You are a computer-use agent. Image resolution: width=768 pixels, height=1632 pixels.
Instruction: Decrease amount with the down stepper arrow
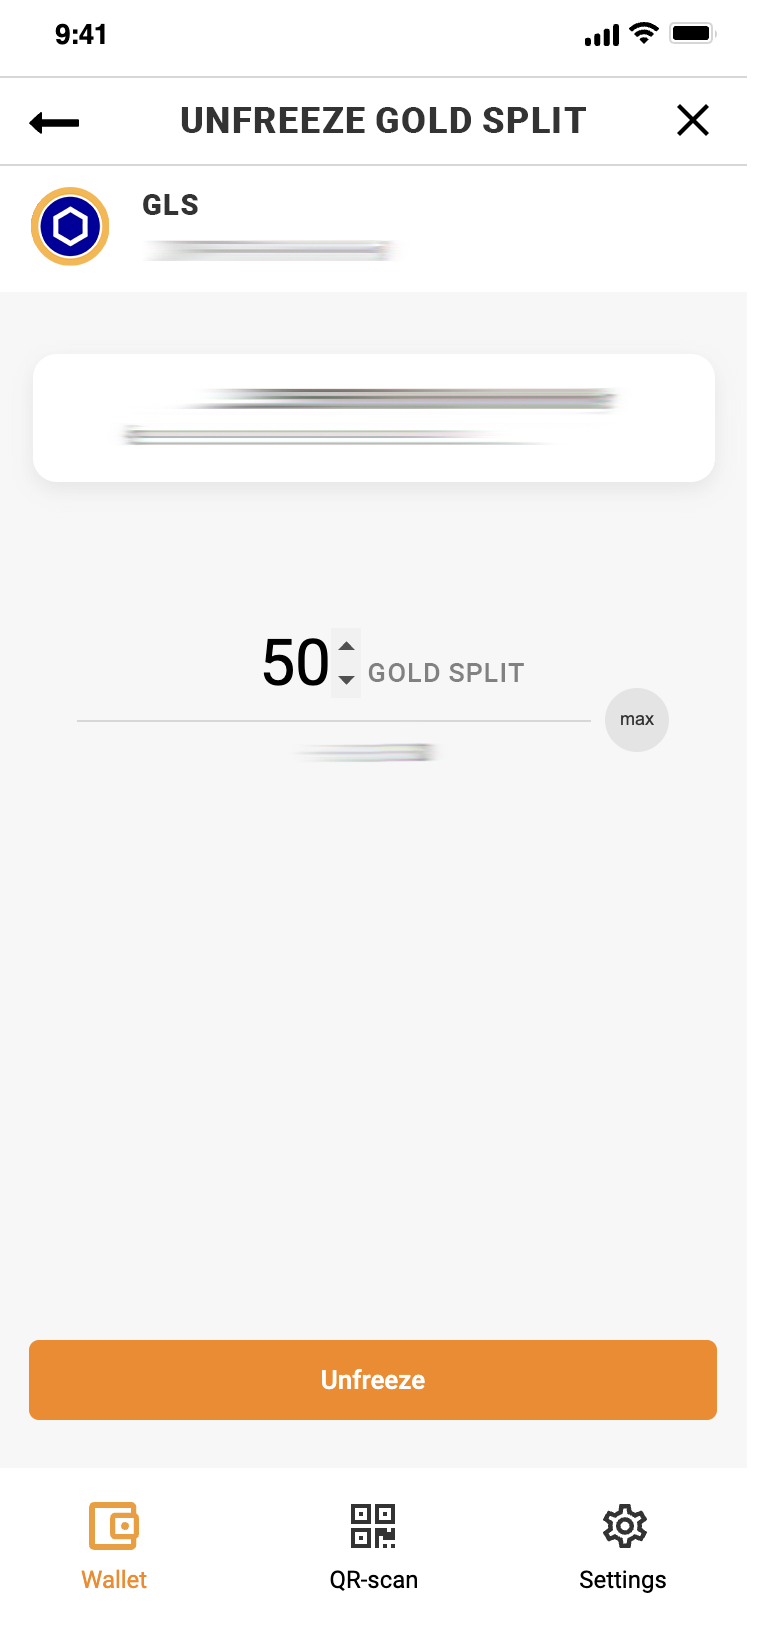click(347, 680)
